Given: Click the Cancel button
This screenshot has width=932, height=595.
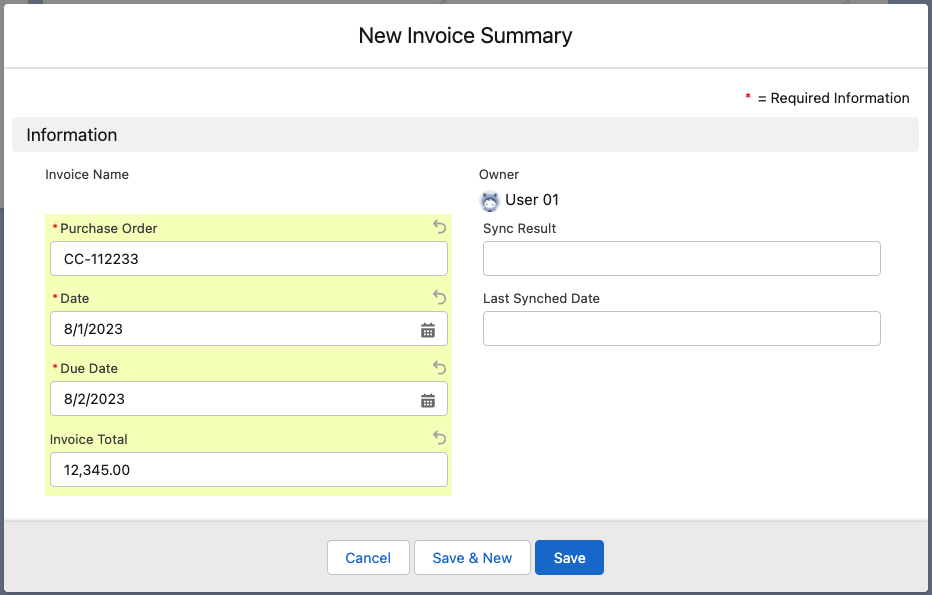Looking at the screenshot, I should tap(368, 558).
